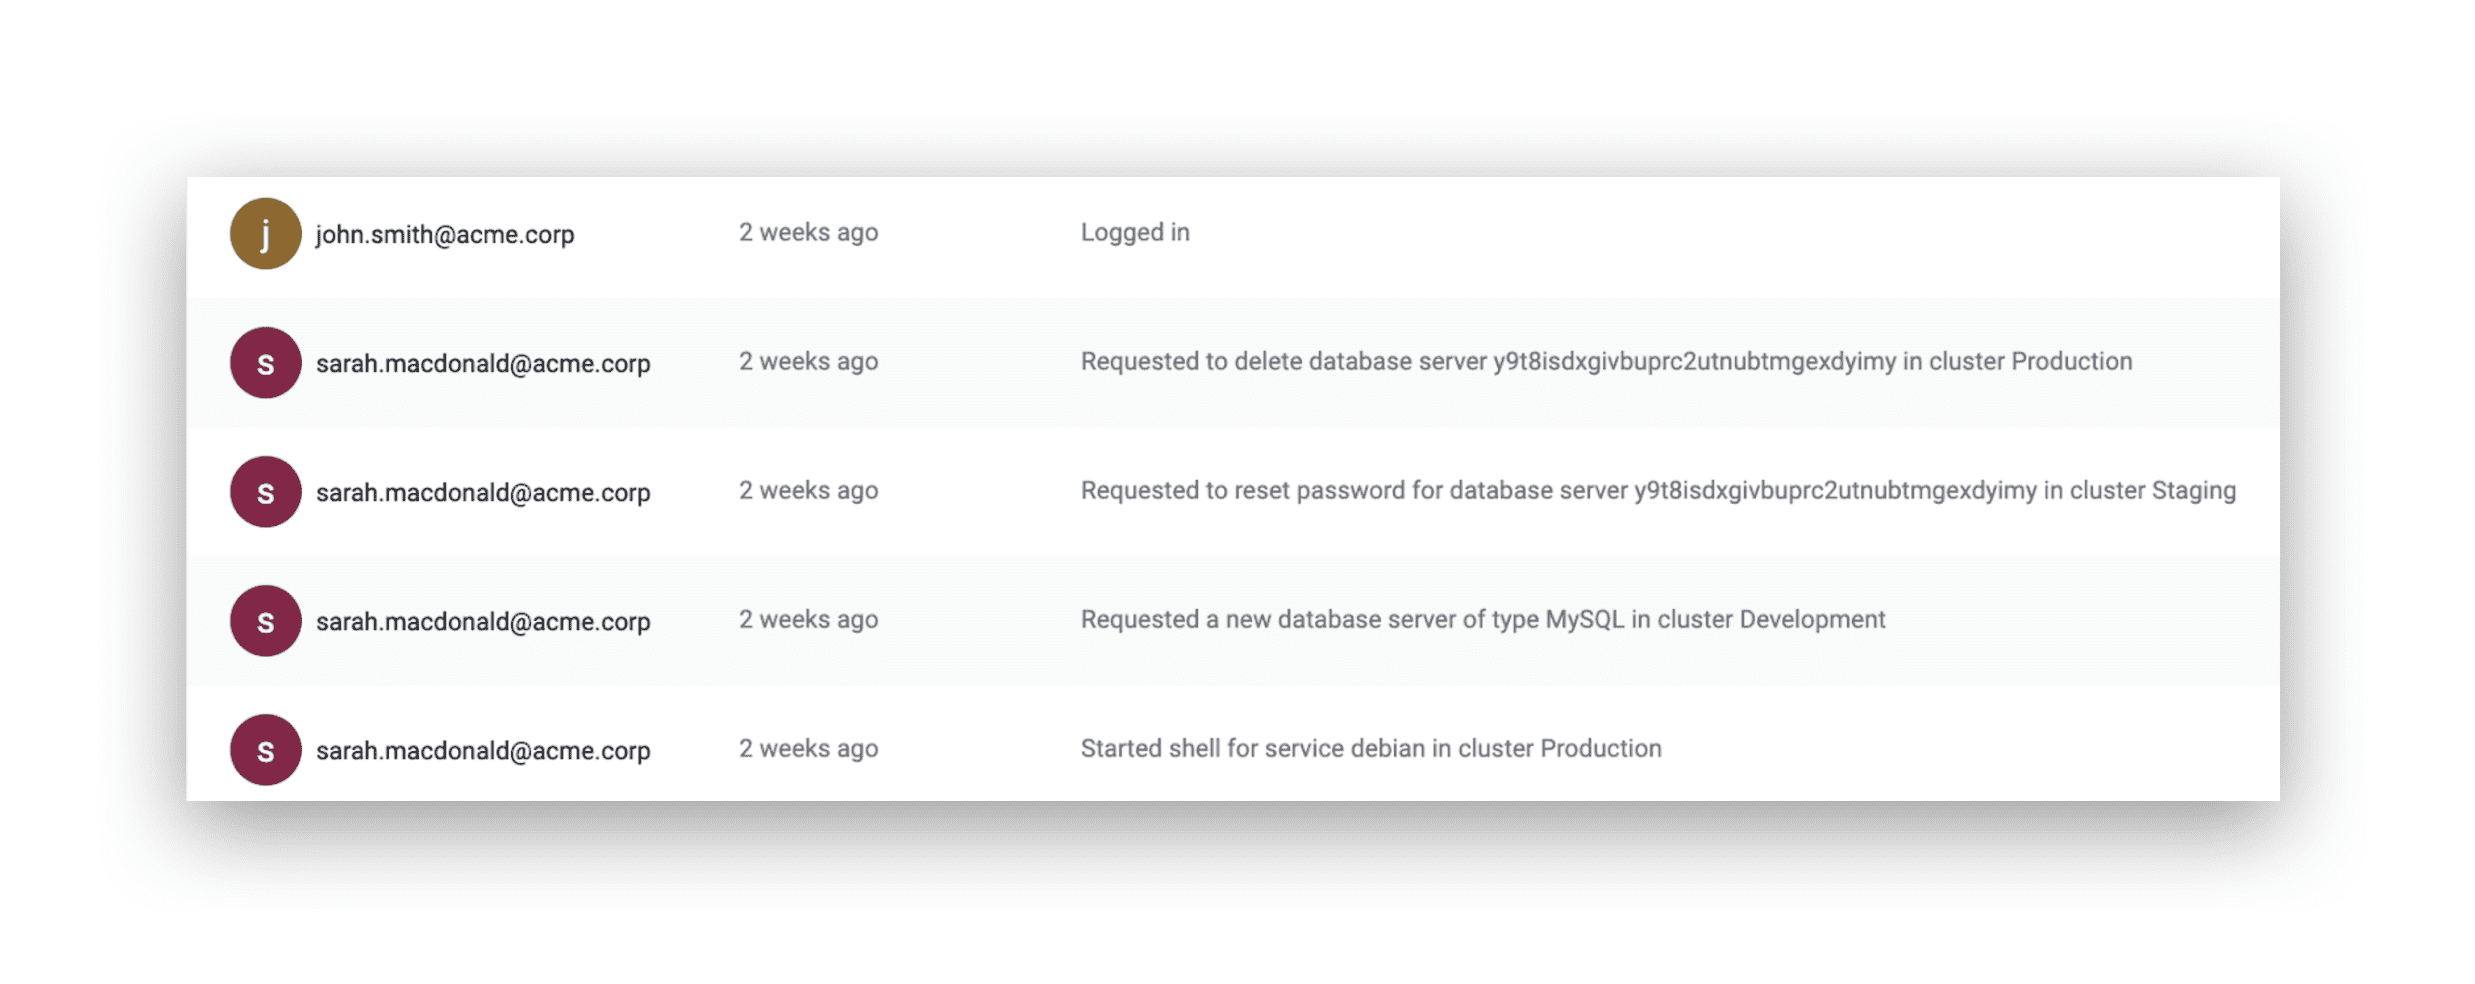Click avatar beside delete database server entry
The height and width of the screenshot is (984, 2475).
coord(265,362)
